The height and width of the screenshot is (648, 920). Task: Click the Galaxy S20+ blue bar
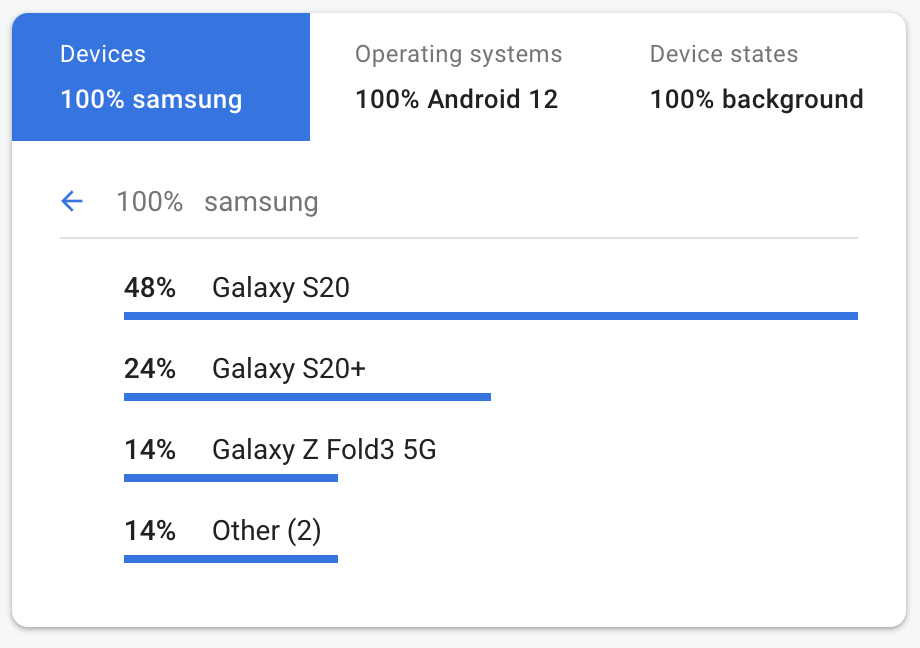[307, 397]
